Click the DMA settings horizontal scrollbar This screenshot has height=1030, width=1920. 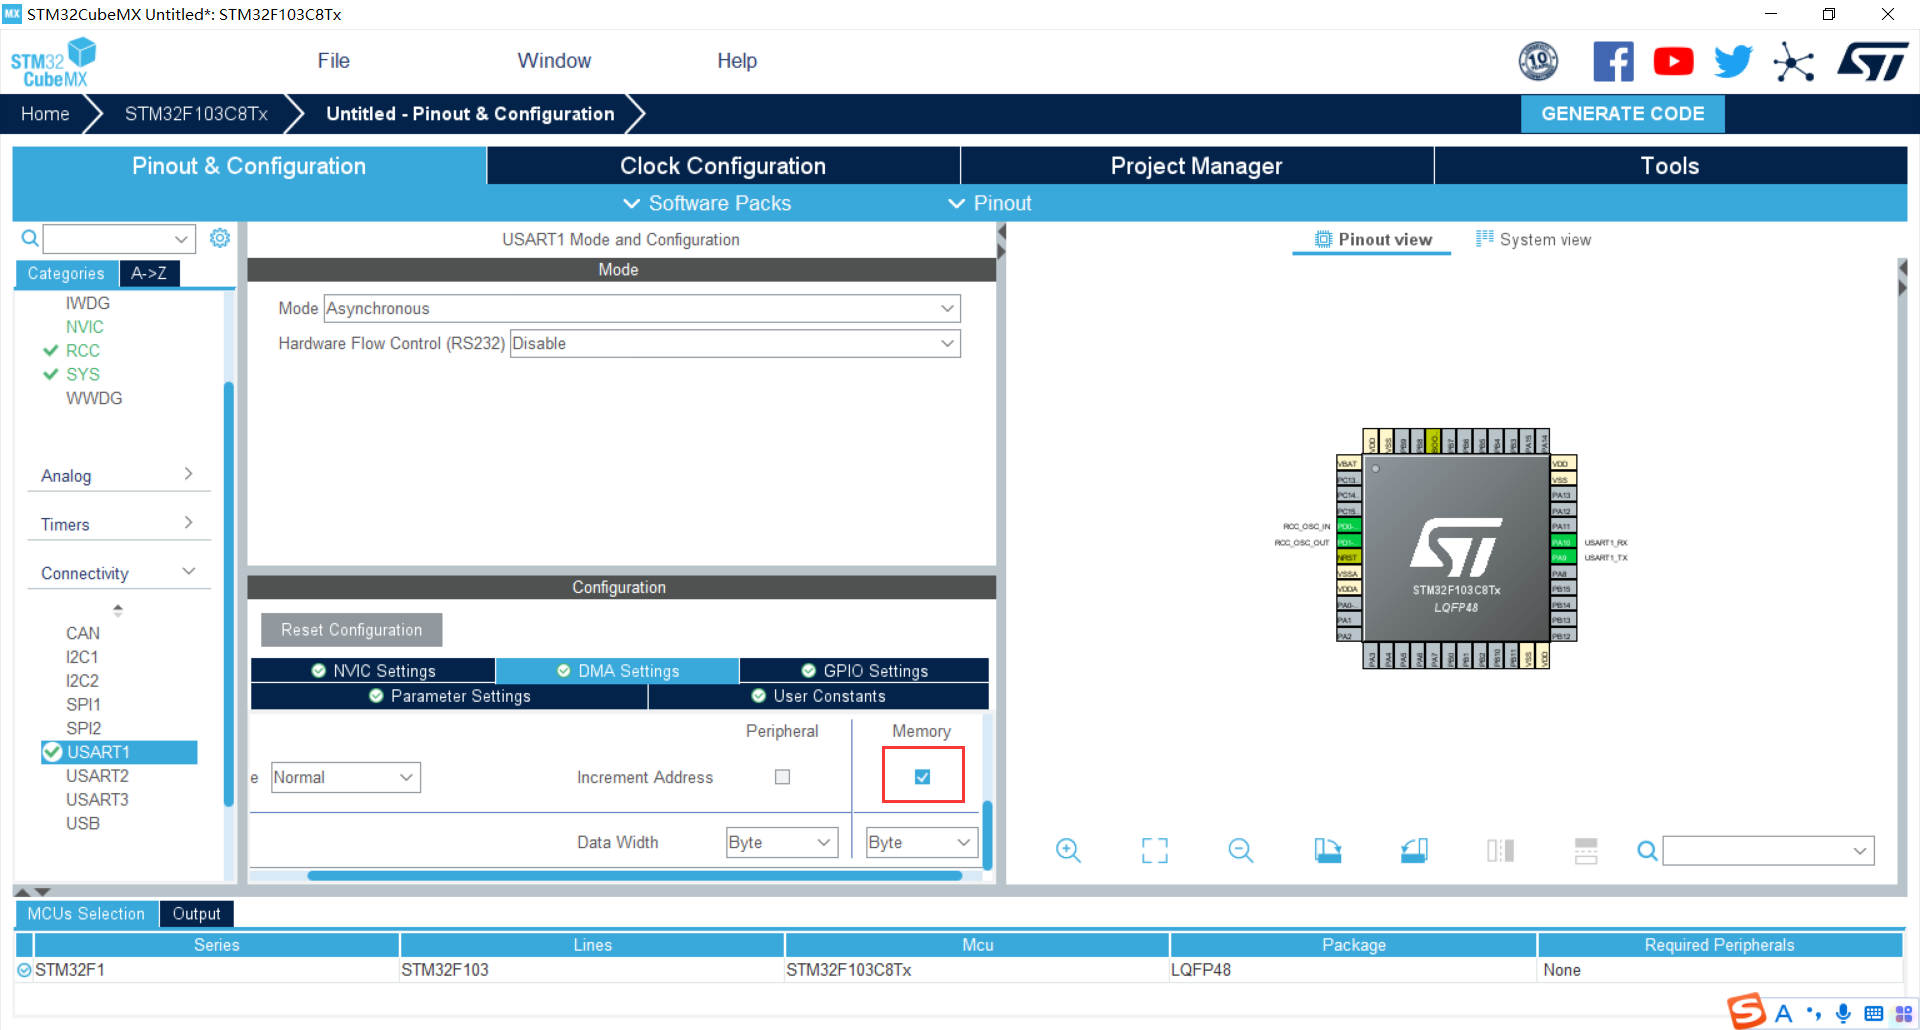tap(635, 876)
